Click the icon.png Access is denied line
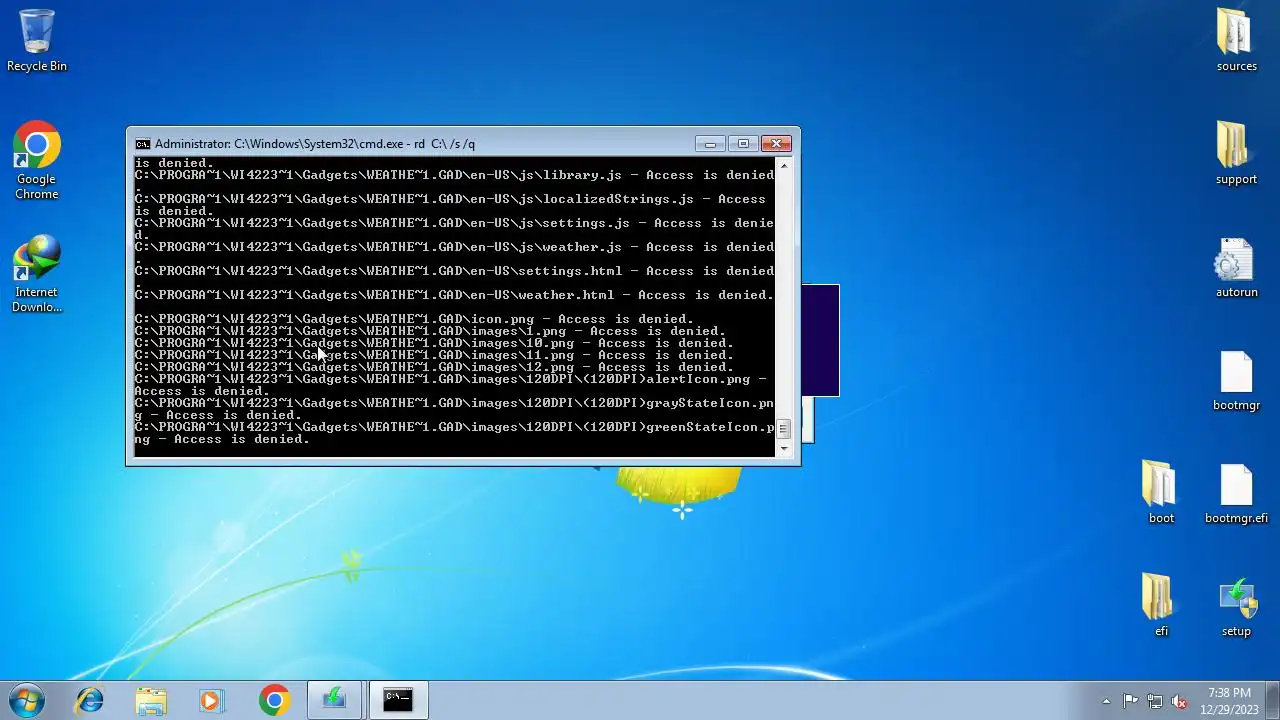 click(x=414, y=319)
